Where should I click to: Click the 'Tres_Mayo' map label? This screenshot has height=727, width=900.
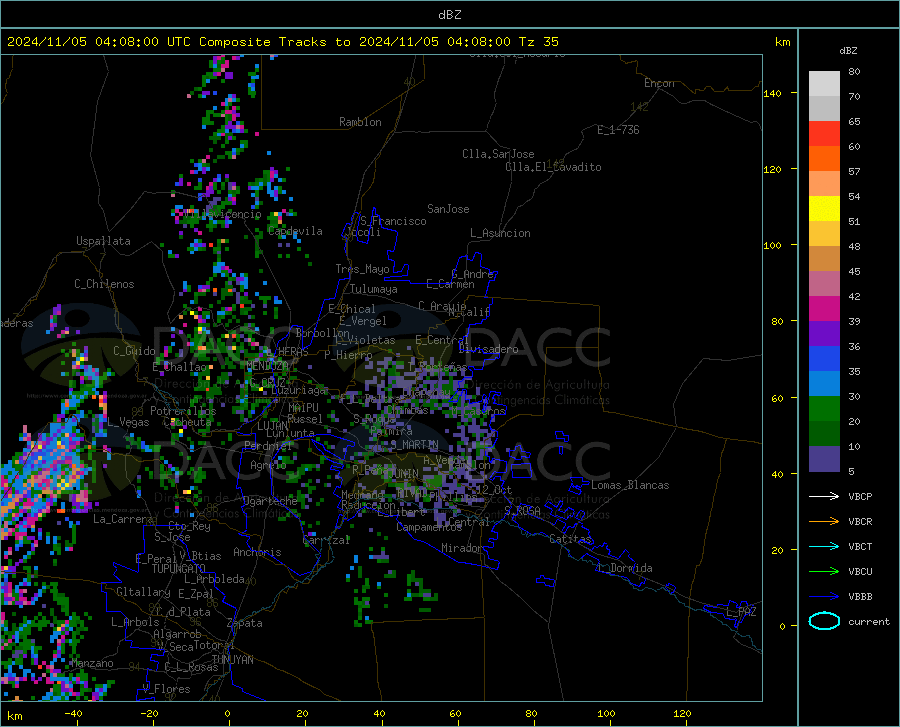pyautogui.click(x=362, y=269)
